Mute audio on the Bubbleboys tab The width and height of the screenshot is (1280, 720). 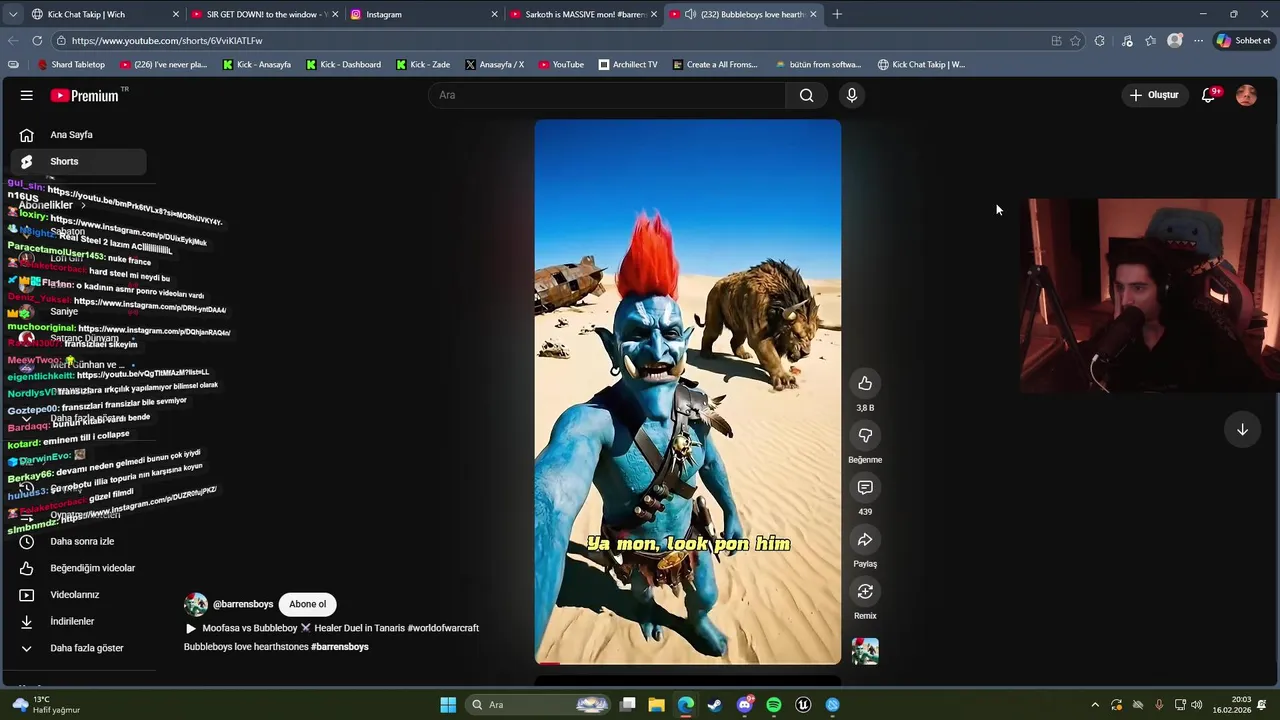pos(691,14)
